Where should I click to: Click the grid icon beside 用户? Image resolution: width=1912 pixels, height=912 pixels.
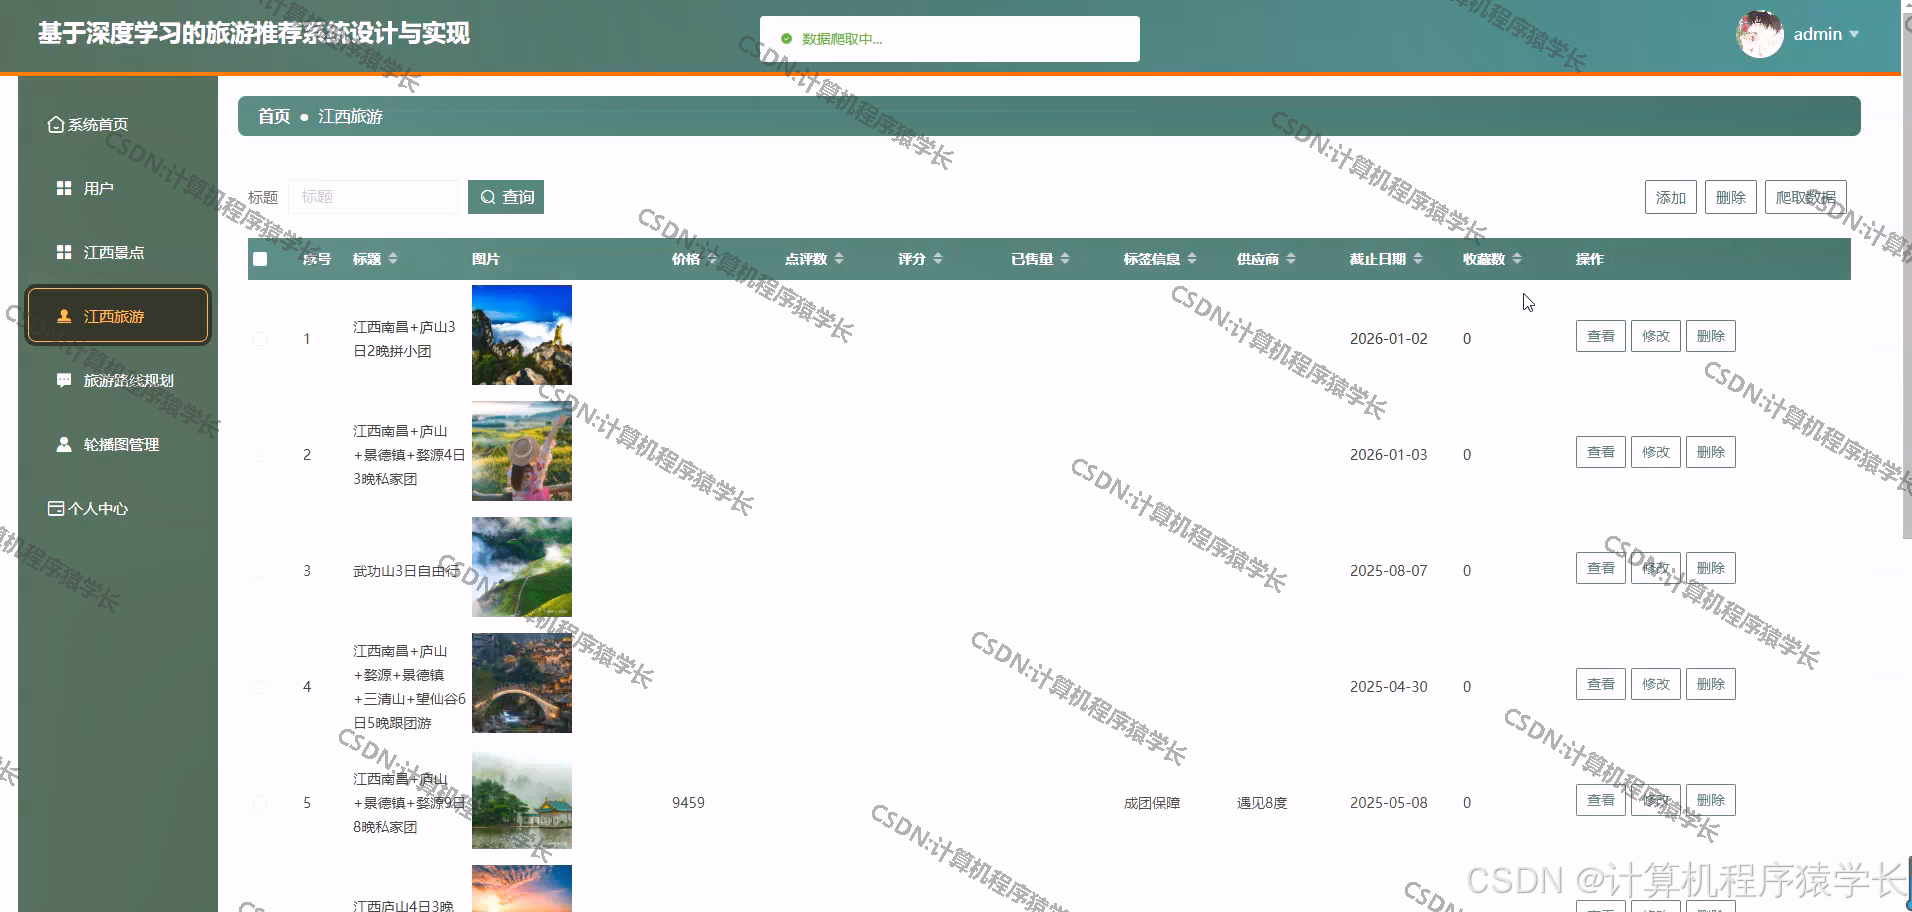click(x=64, y=188)
